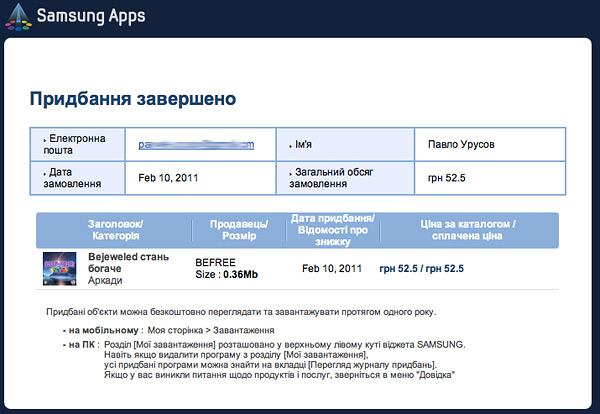
Task: Click the 'Аркади' category text
Action: point(105,280)
